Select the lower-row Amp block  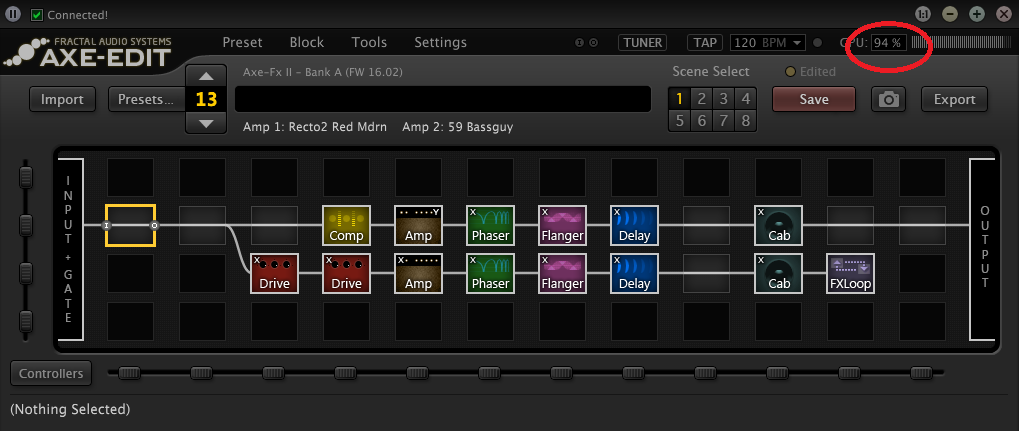419,274
